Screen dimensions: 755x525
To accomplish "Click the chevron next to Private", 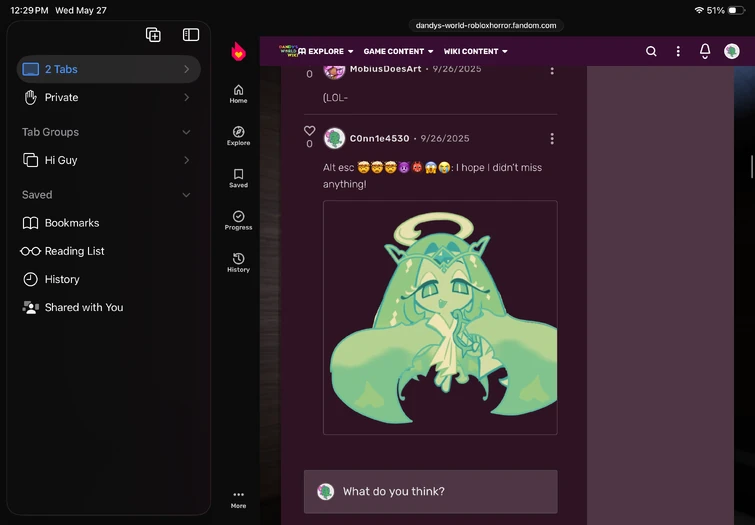I will click(186, 97).
